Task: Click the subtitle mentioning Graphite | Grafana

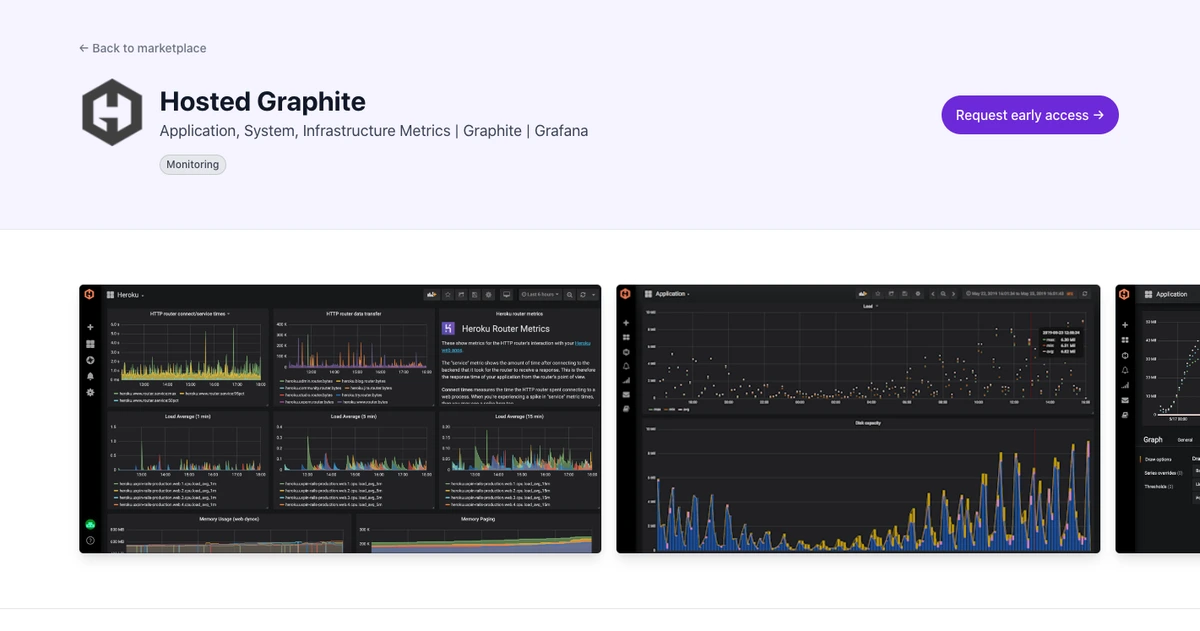Action: point(374,131)
